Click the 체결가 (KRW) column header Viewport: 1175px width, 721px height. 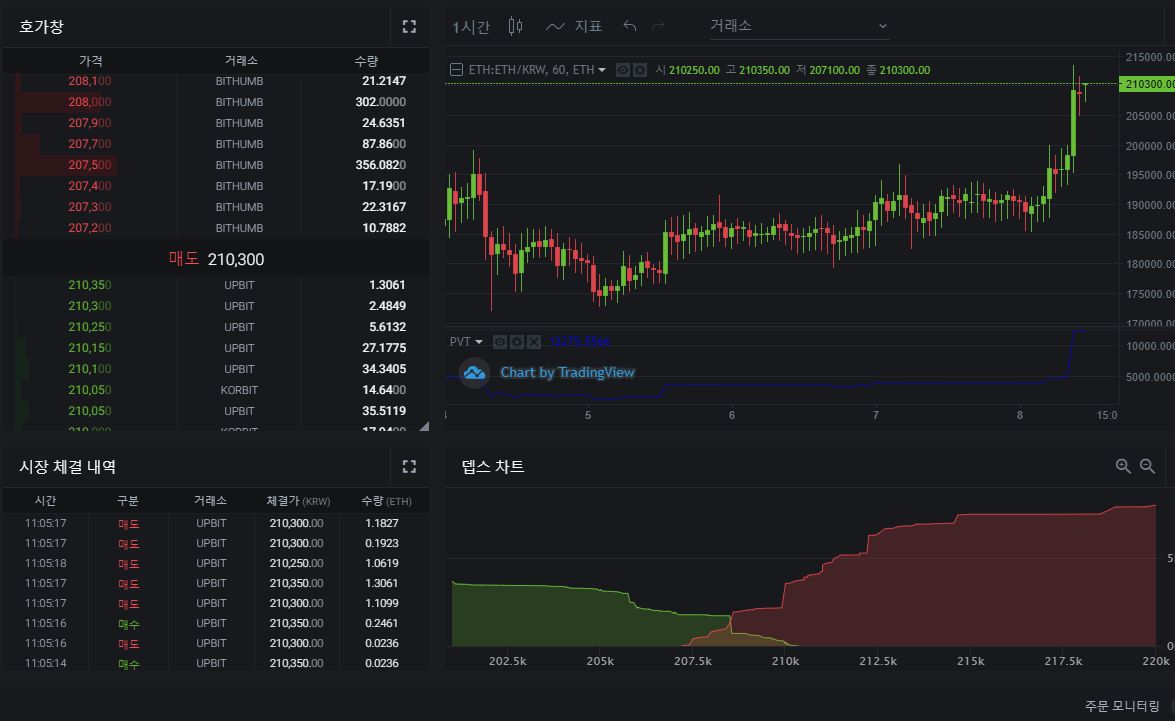pos(297,501)
